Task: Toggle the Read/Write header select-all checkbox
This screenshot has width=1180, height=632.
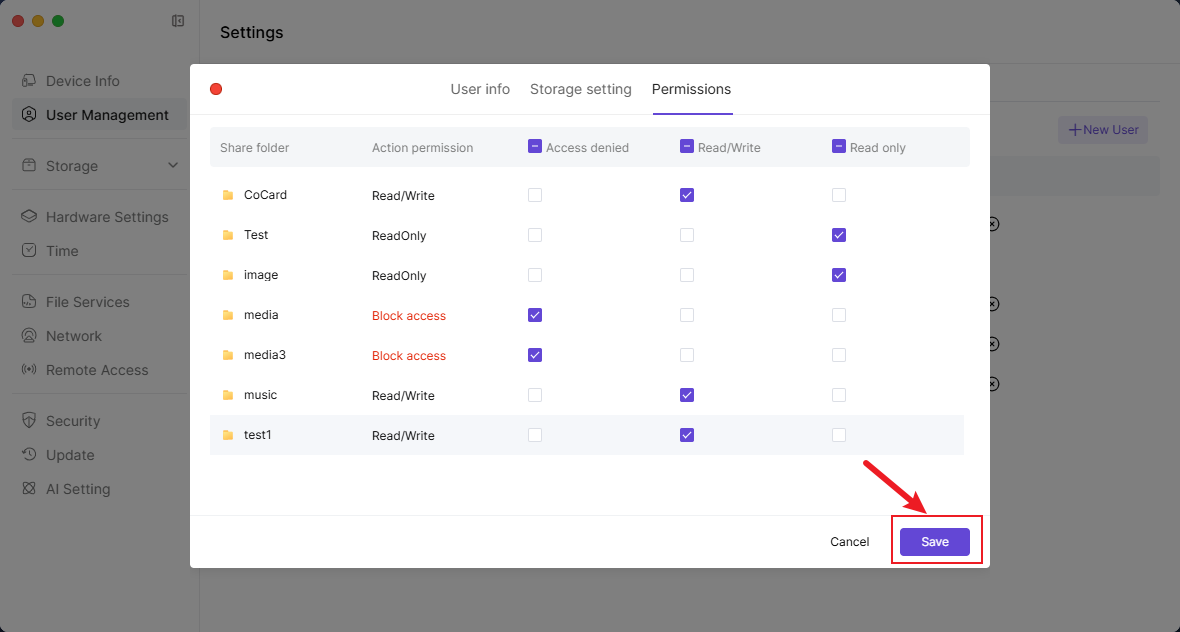Action: (687, 146)
